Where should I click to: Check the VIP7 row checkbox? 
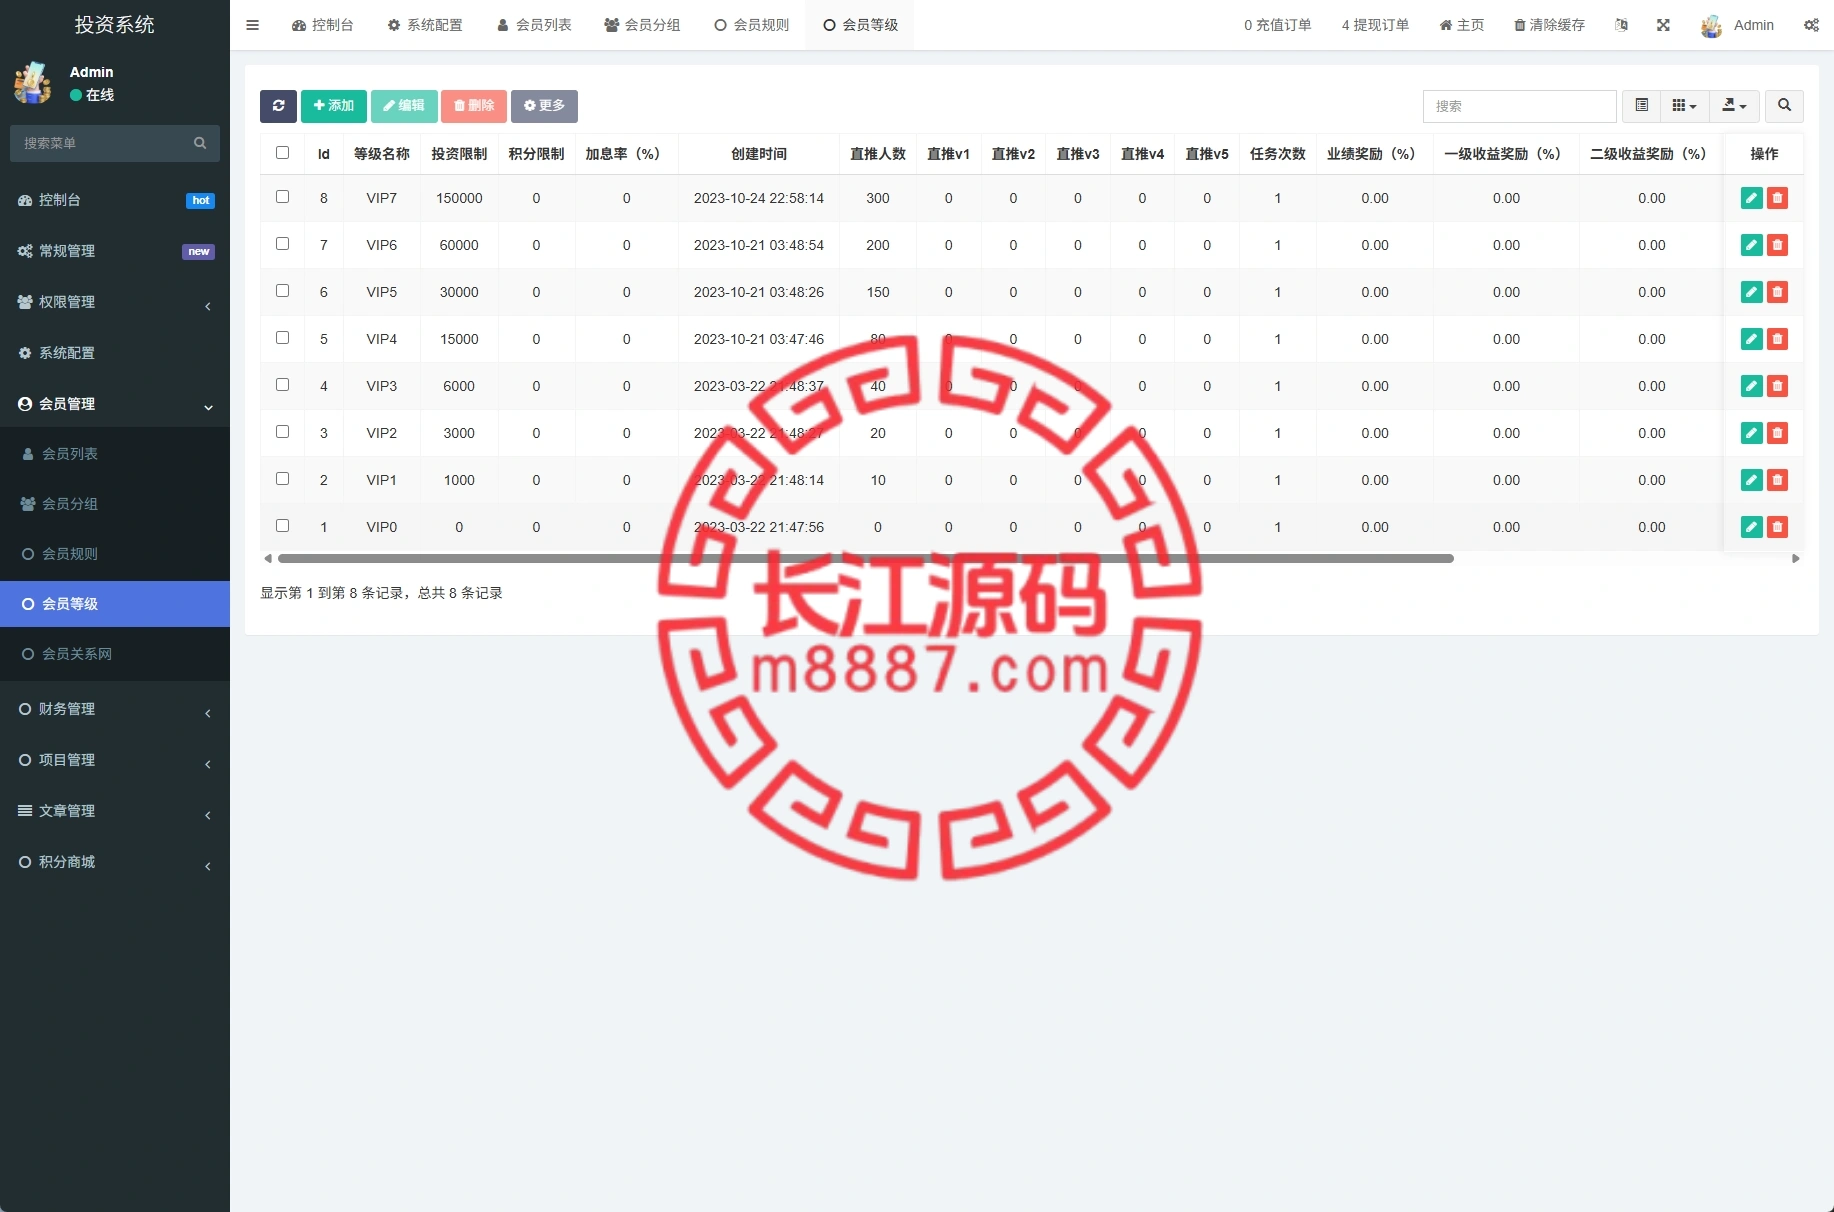[282, 197]
